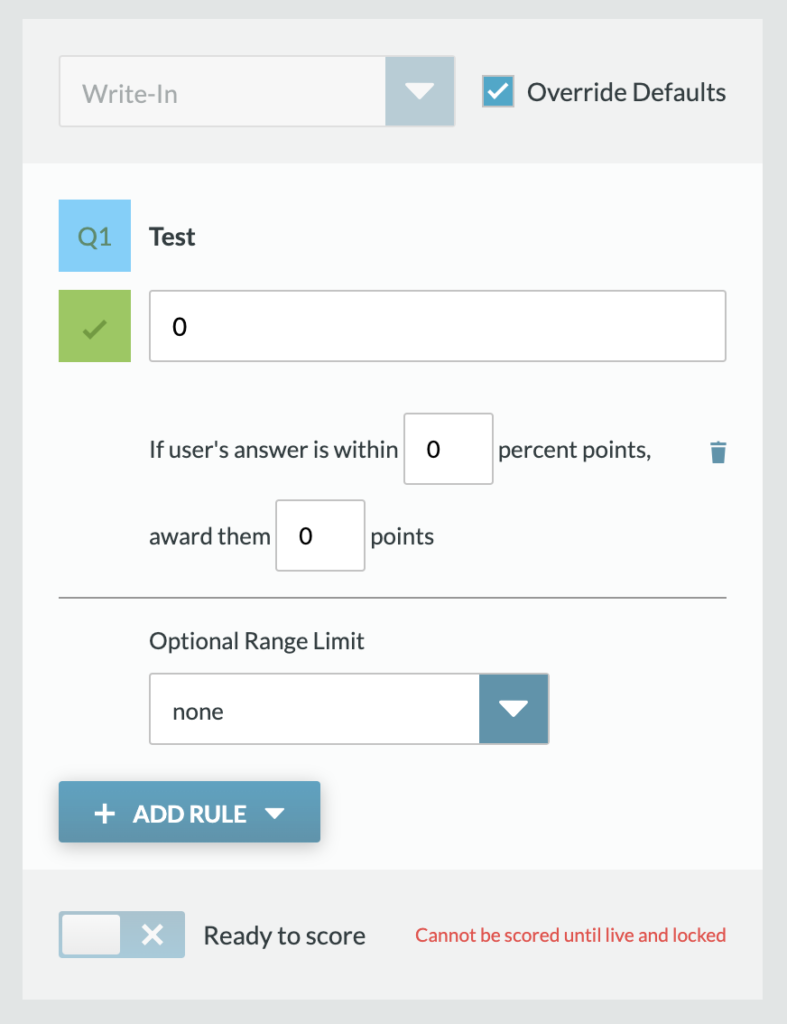Enable the Ready to score switch
This screenshot has height=1024, width=787.
pos(122,935)
